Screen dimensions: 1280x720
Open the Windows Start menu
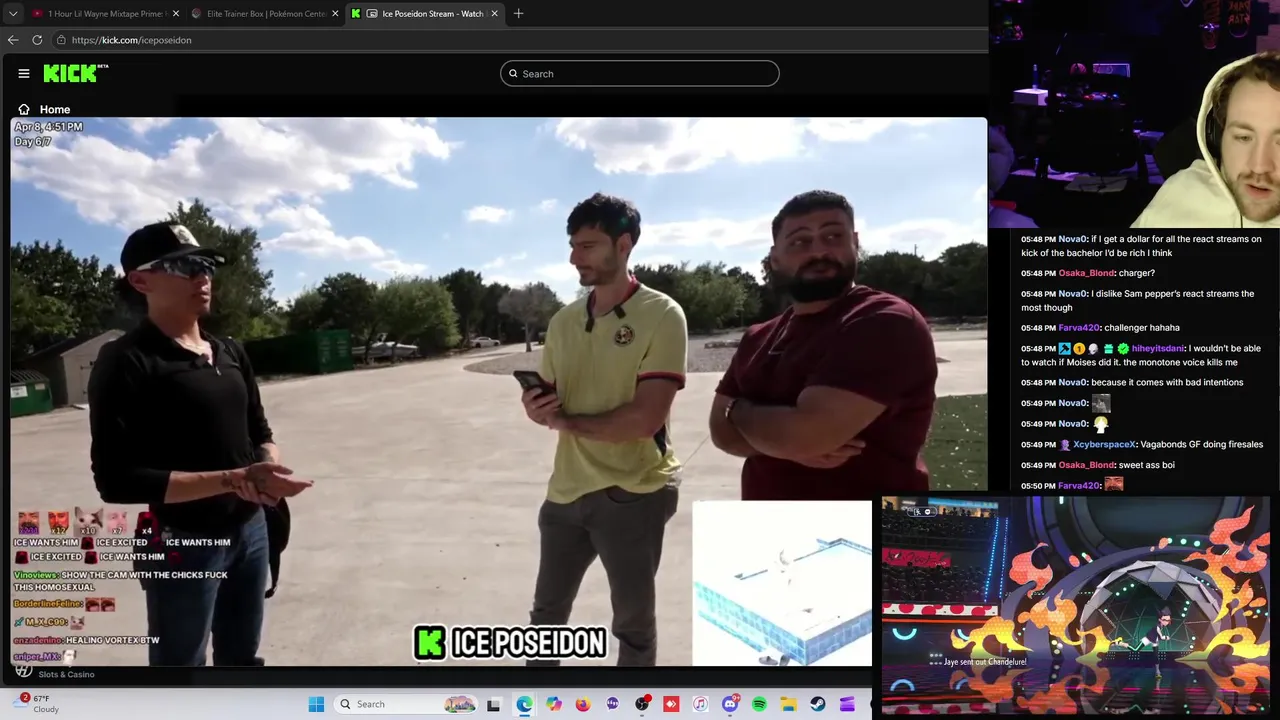pos(316,704)
